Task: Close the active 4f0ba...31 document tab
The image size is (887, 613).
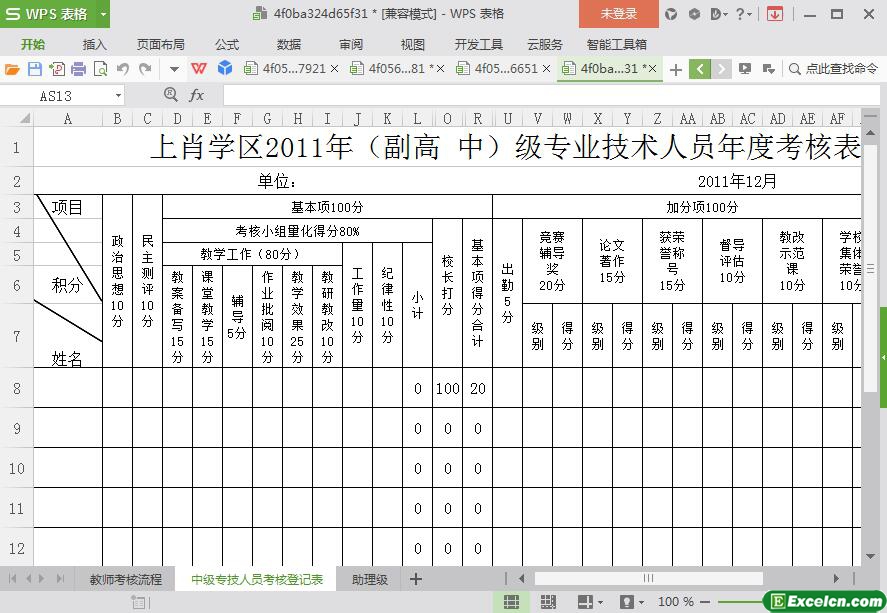Action: pyautogui.click(x=652, y=69)
